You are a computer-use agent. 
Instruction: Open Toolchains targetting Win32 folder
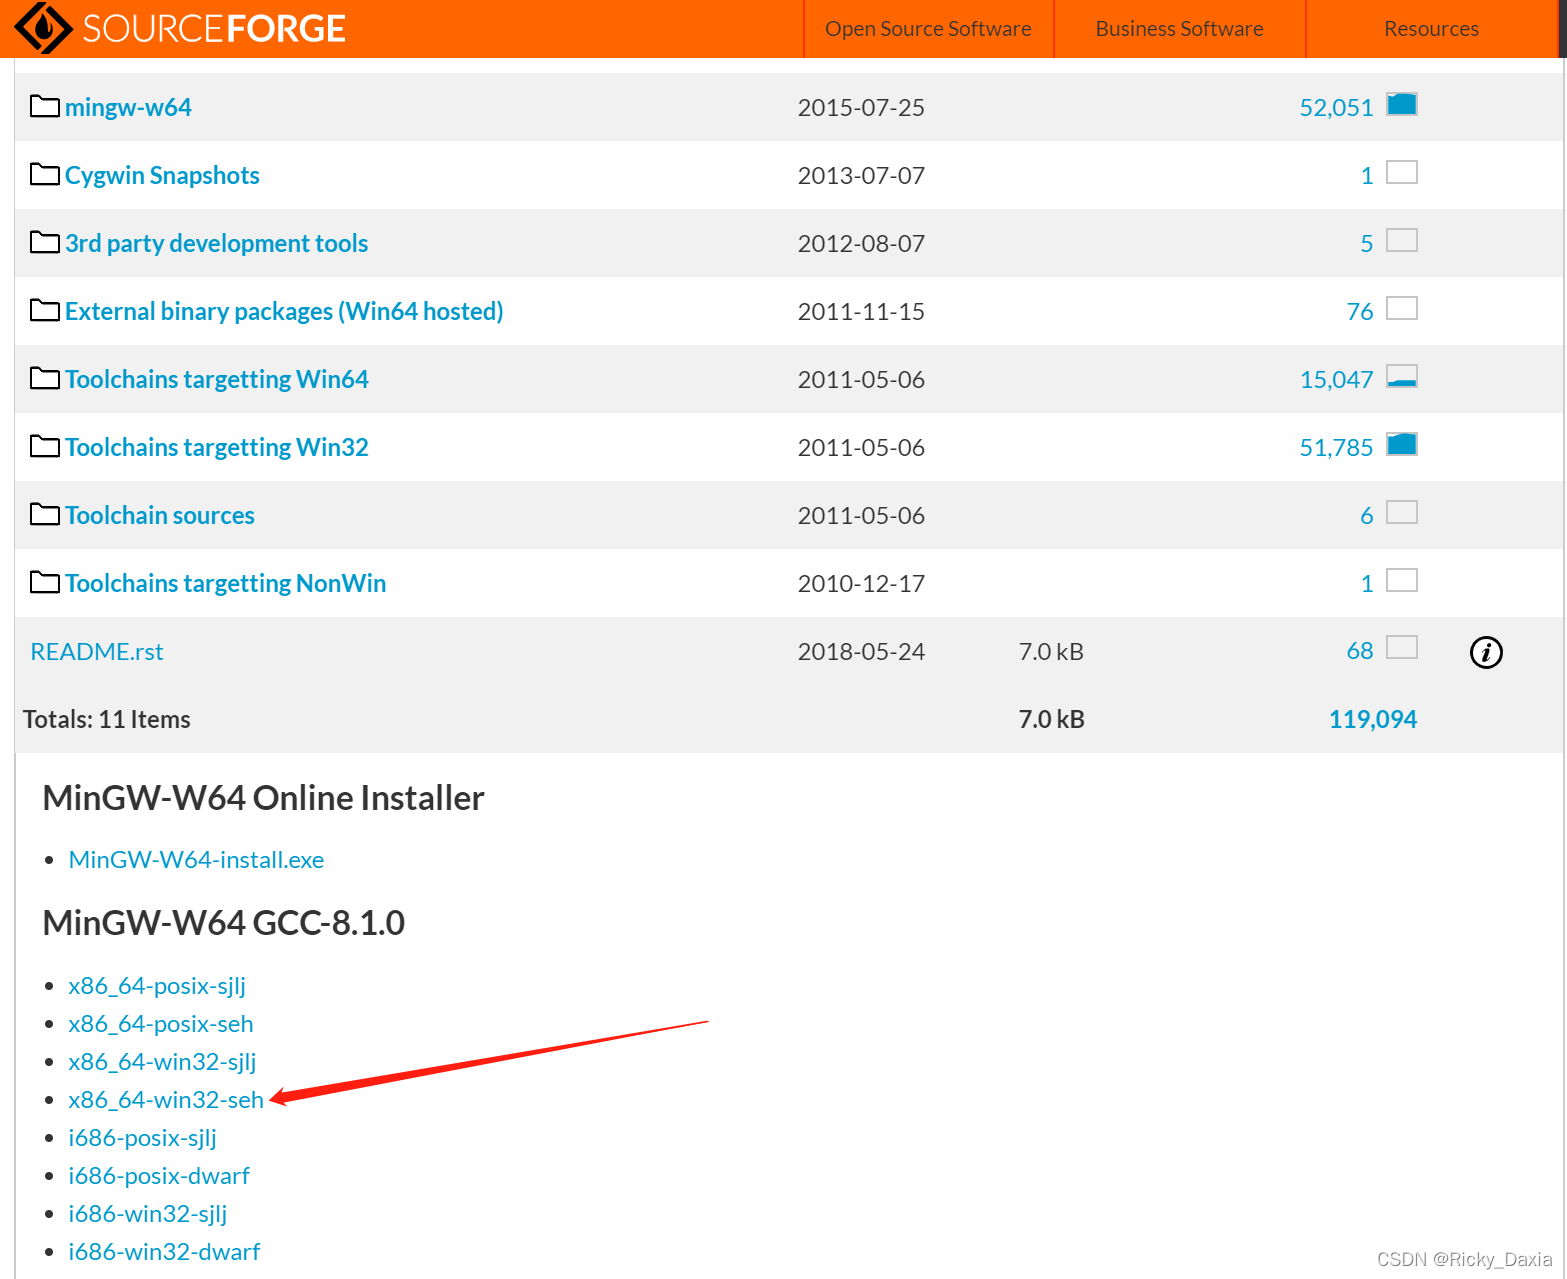click(x=216, y=447)
